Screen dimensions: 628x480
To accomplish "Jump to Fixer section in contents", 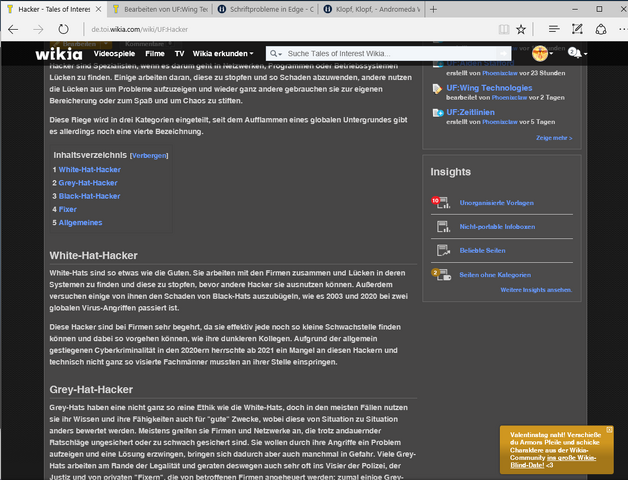I will point(67,209).
